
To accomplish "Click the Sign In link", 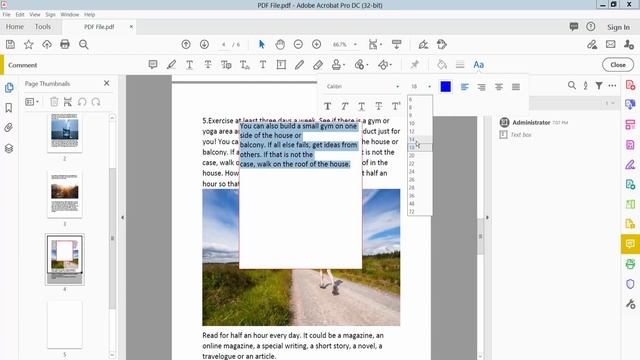I will tap(618, 27).
